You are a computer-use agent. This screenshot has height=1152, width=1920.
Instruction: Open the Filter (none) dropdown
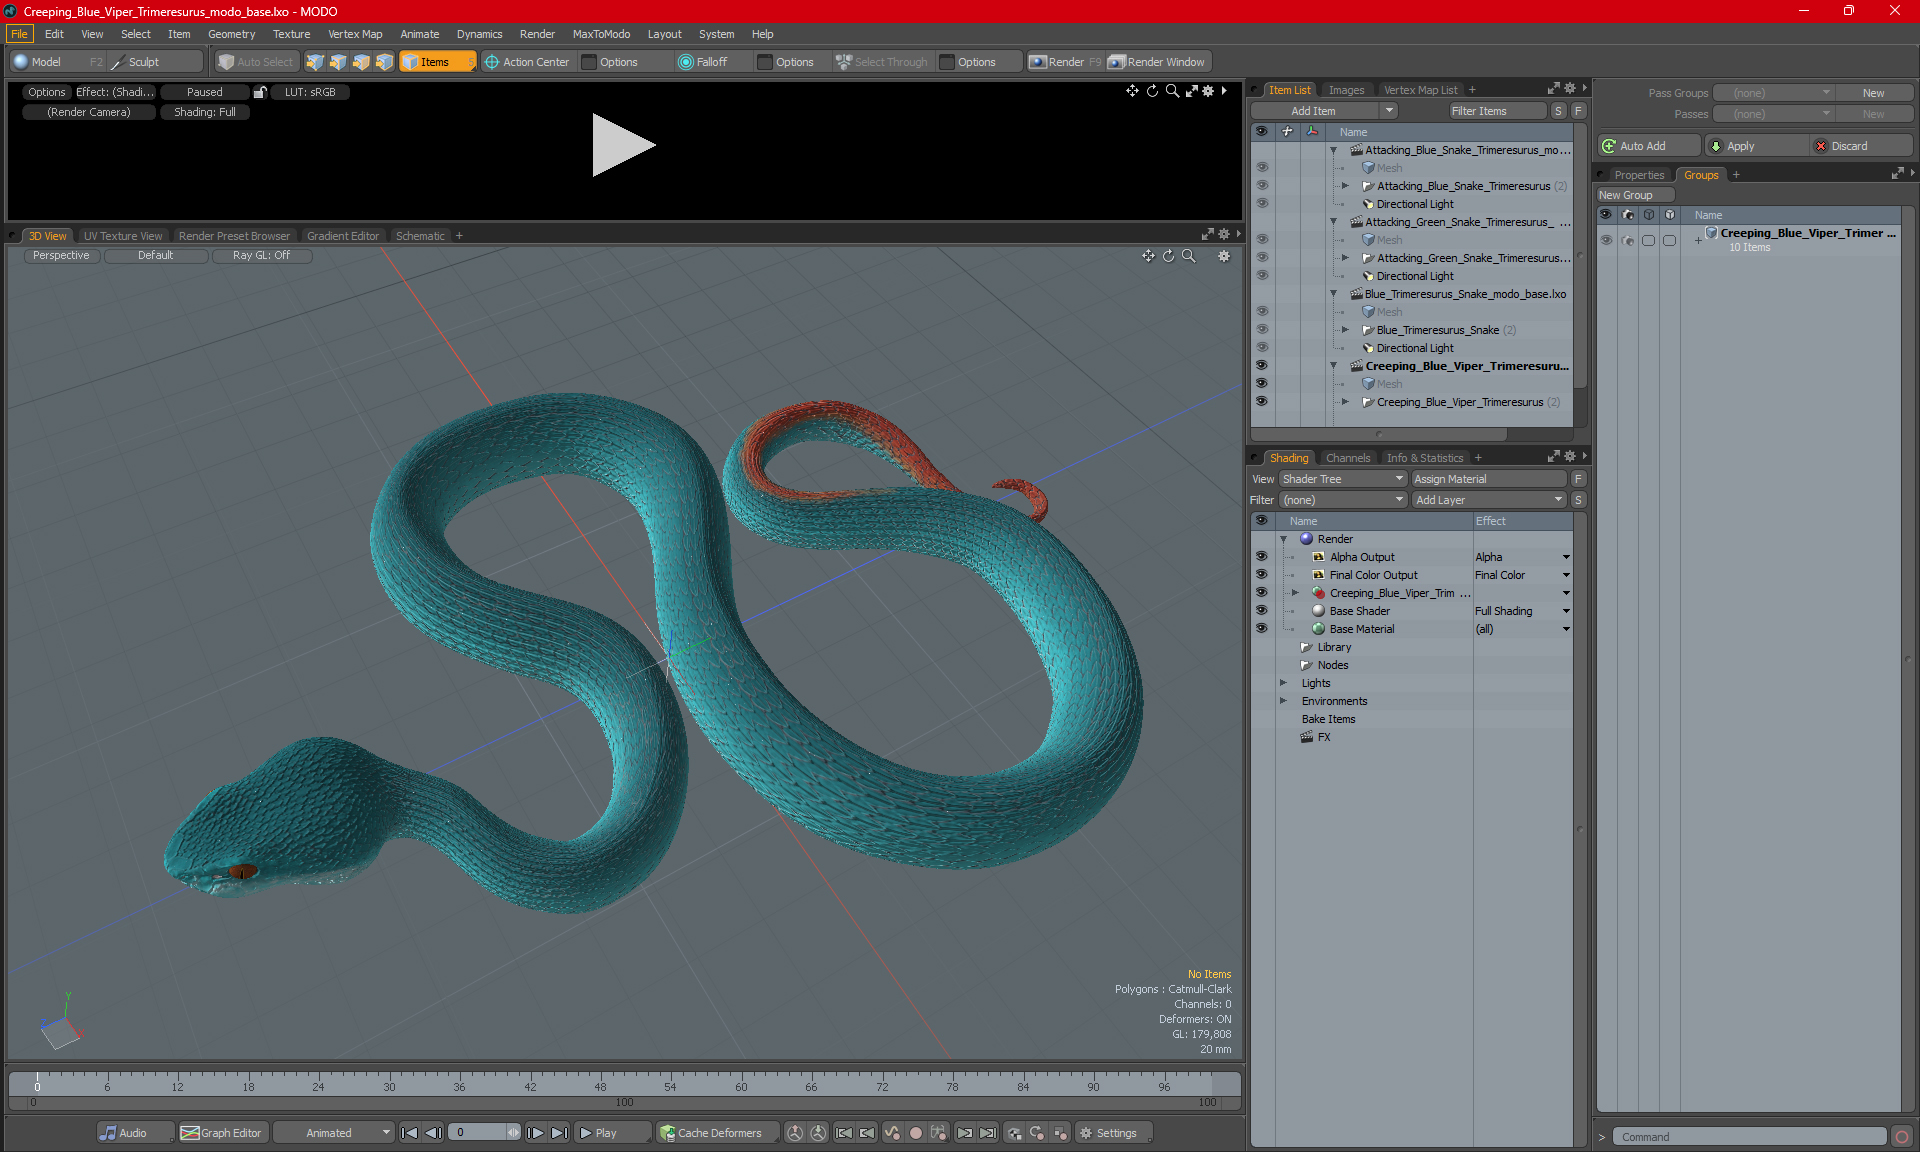click(1343, 500)
